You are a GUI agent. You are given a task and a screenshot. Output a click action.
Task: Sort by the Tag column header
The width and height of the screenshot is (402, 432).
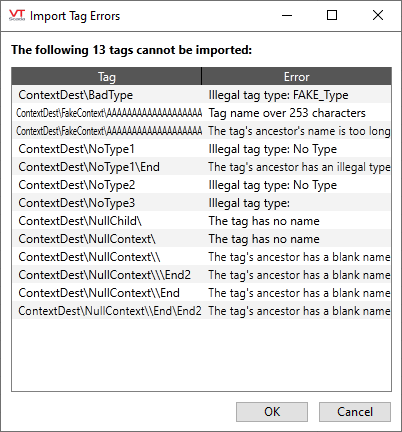point(106,77)
